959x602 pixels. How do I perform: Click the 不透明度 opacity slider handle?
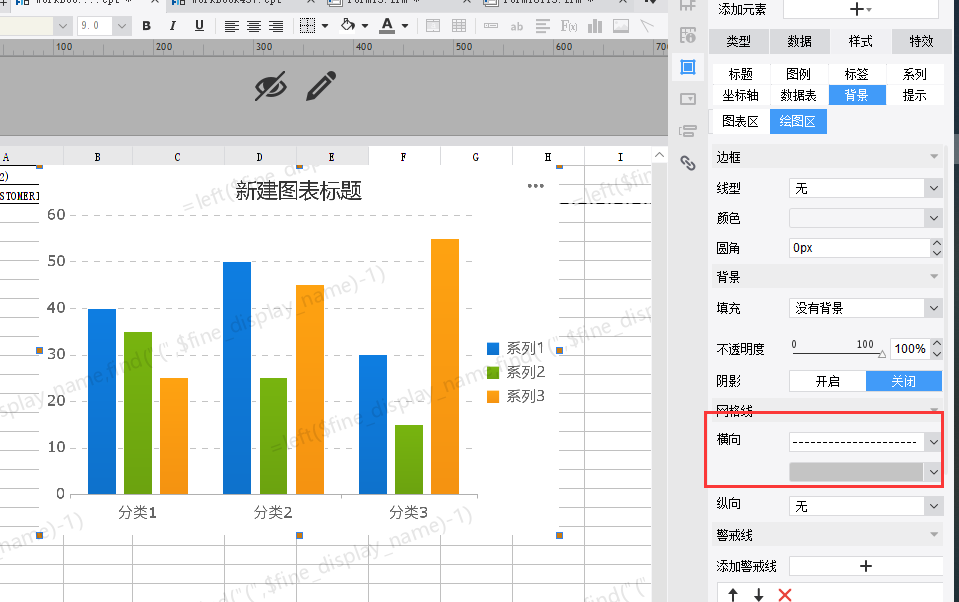tap(881, 354)
